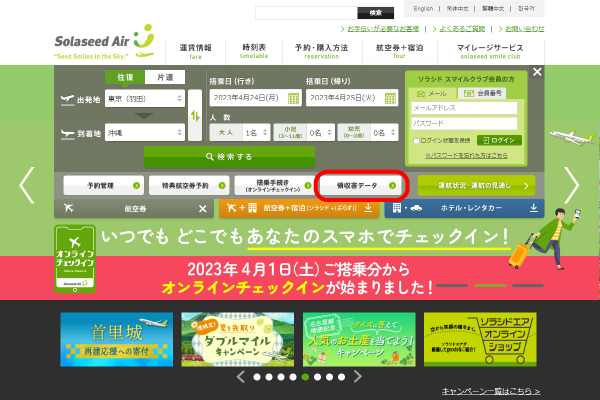Open 出発地 departure dropdown 東京(羽田)

tap(145, 99)
